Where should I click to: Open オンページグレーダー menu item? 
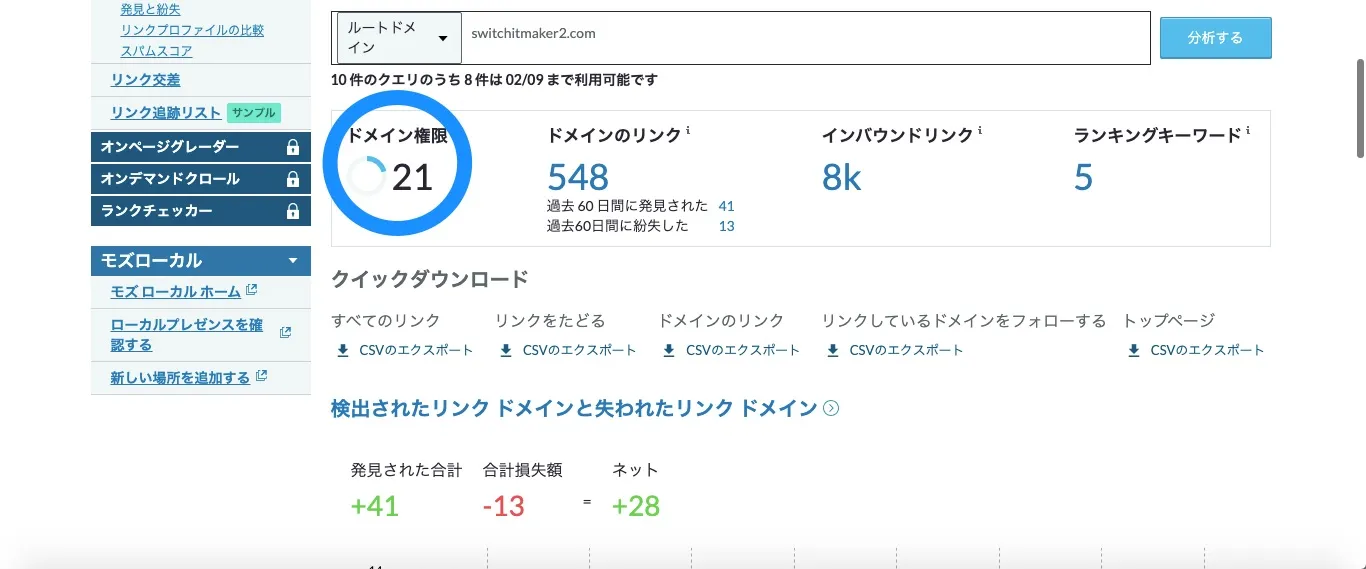[200, 147]
